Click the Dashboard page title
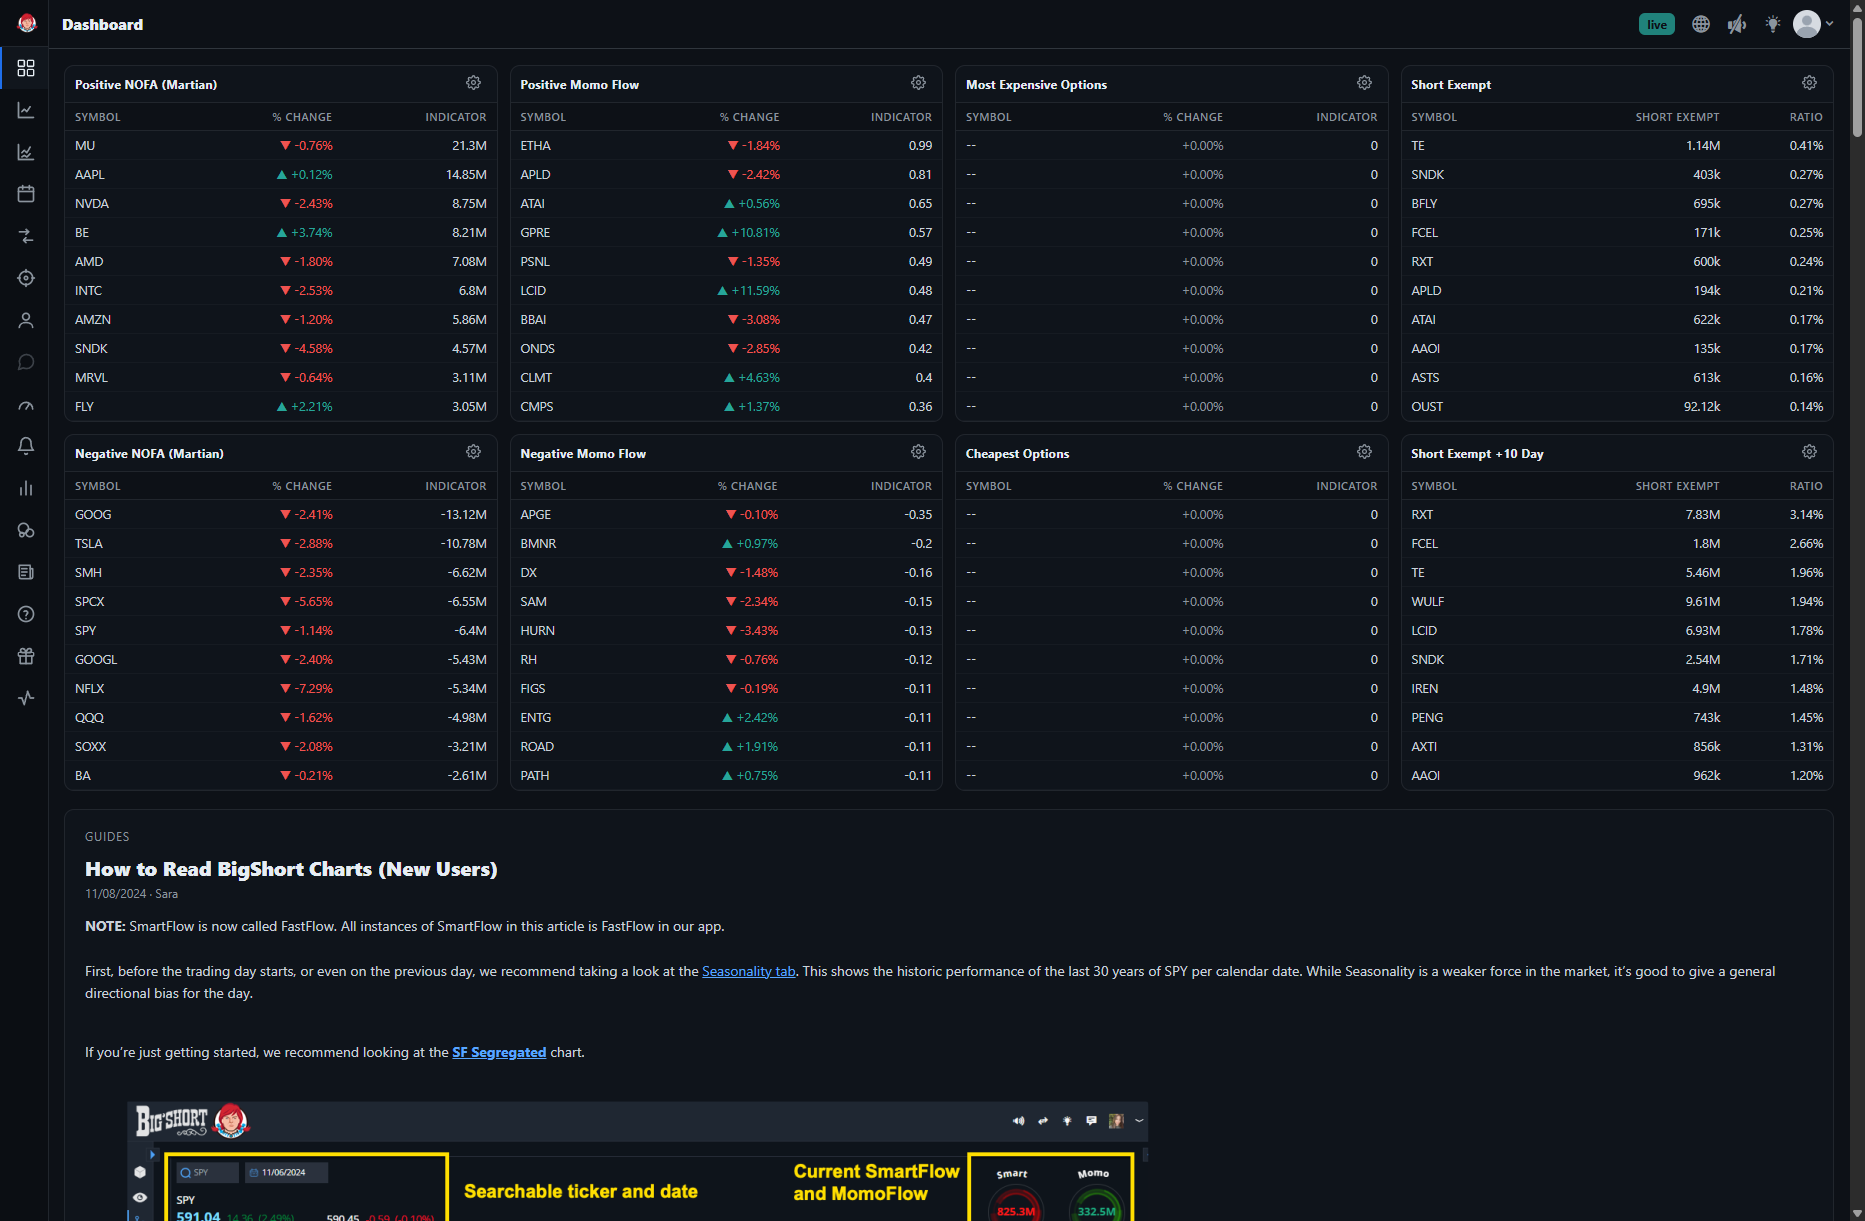 pyautogui.click(x=102, y=24)
